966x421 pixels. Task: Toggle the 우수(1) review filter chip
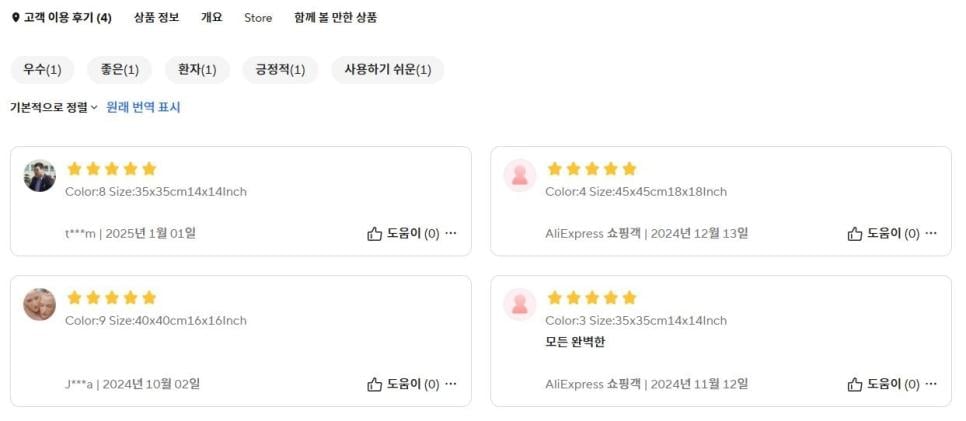[42, 70]
